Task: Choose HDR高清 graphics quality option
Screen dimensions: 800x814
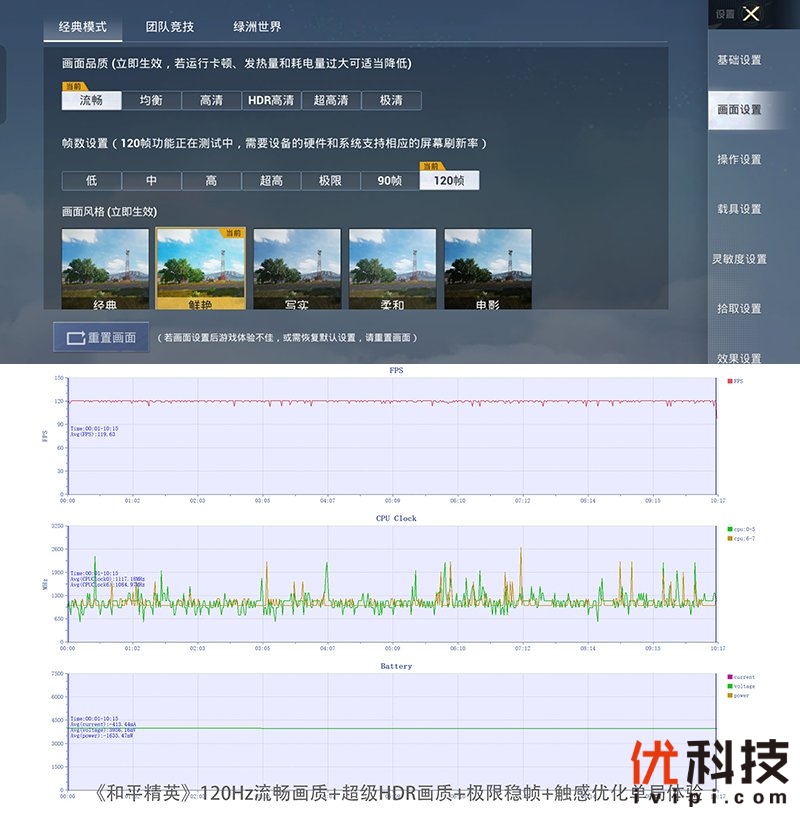Action: coord(271,100)
